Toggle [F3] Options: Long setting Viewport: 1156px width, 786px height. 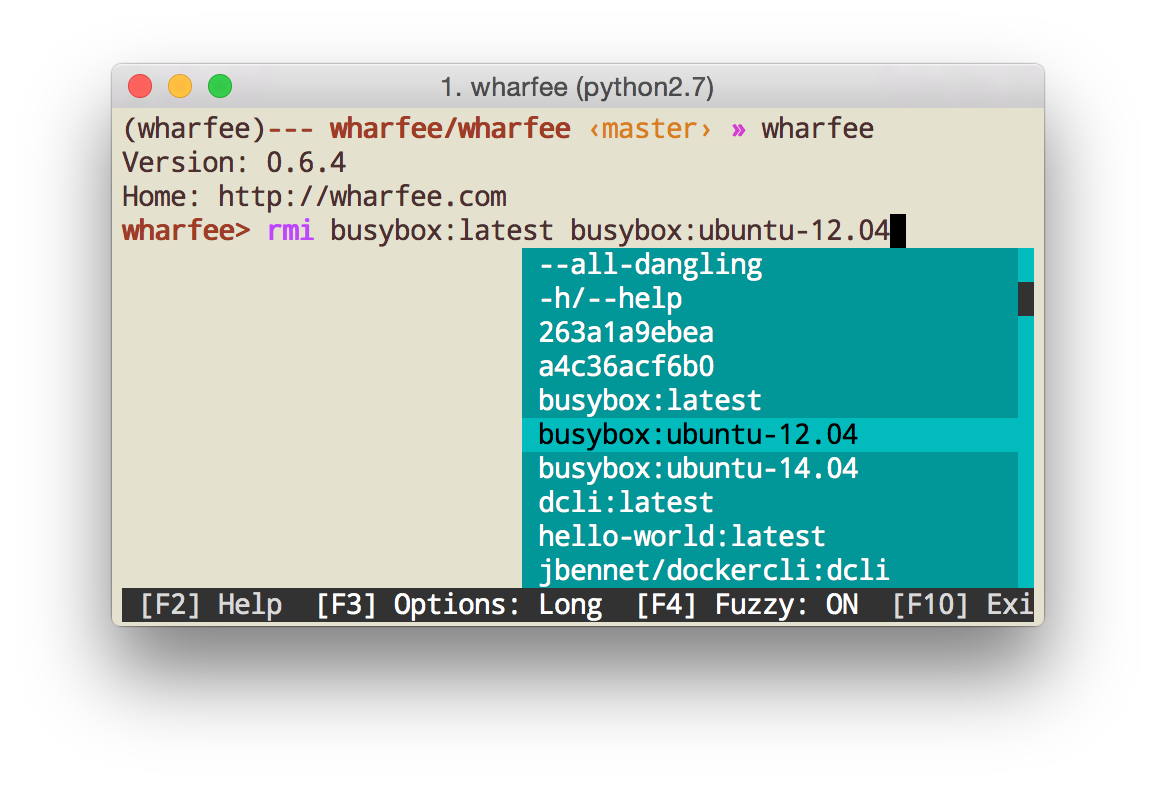[x=459, y=605]
